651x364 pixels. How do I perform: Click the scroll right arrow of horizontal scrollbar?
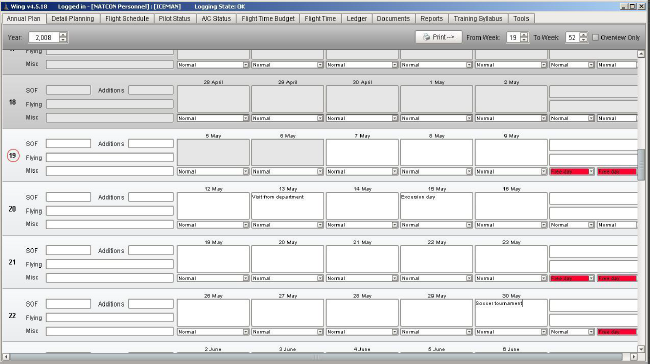(x=634, y=357)
